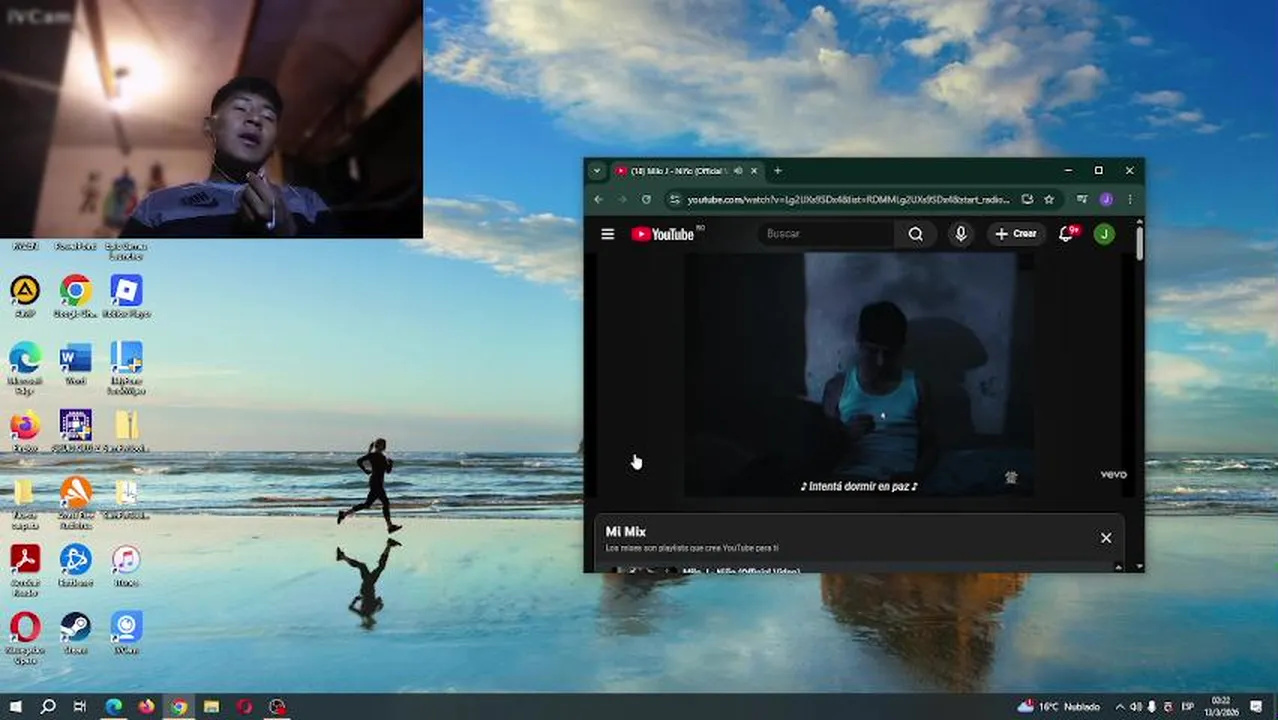Close the Milo J YouTube tab
The width and height of the screenshot is (1278, 720).
click(x=754, y=171)
